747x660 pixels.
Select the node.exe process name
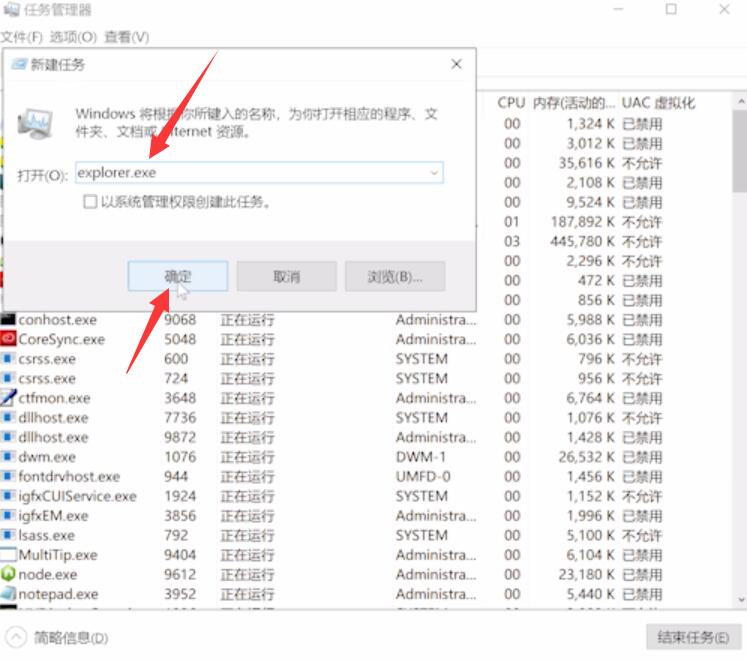[x=48, y=574]
